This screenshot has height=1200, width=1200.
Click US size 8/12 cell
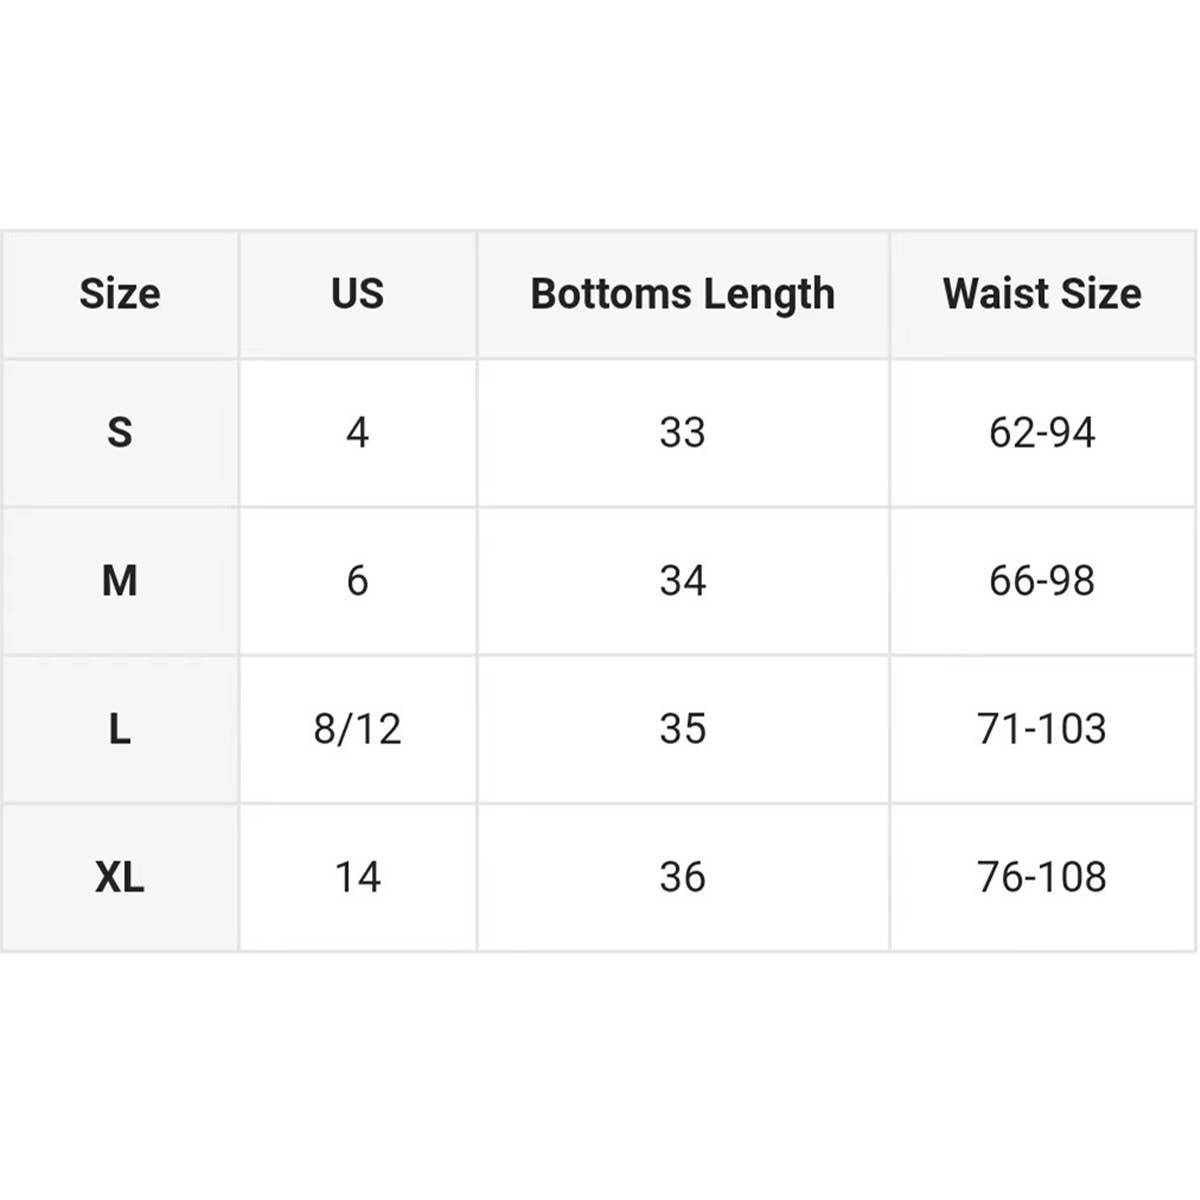click(357, 728)
